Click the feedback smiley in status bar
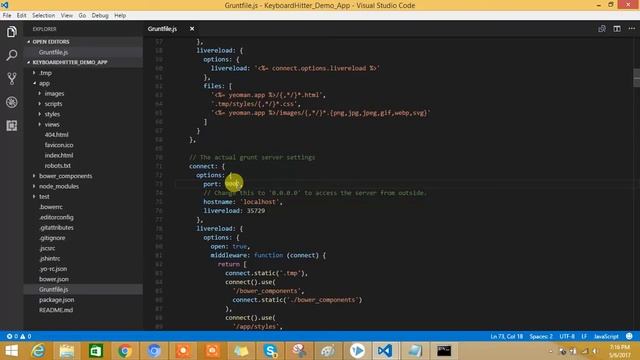Image resolution: width=640 pixels, height=360 pixels. [x=629, y=336]
